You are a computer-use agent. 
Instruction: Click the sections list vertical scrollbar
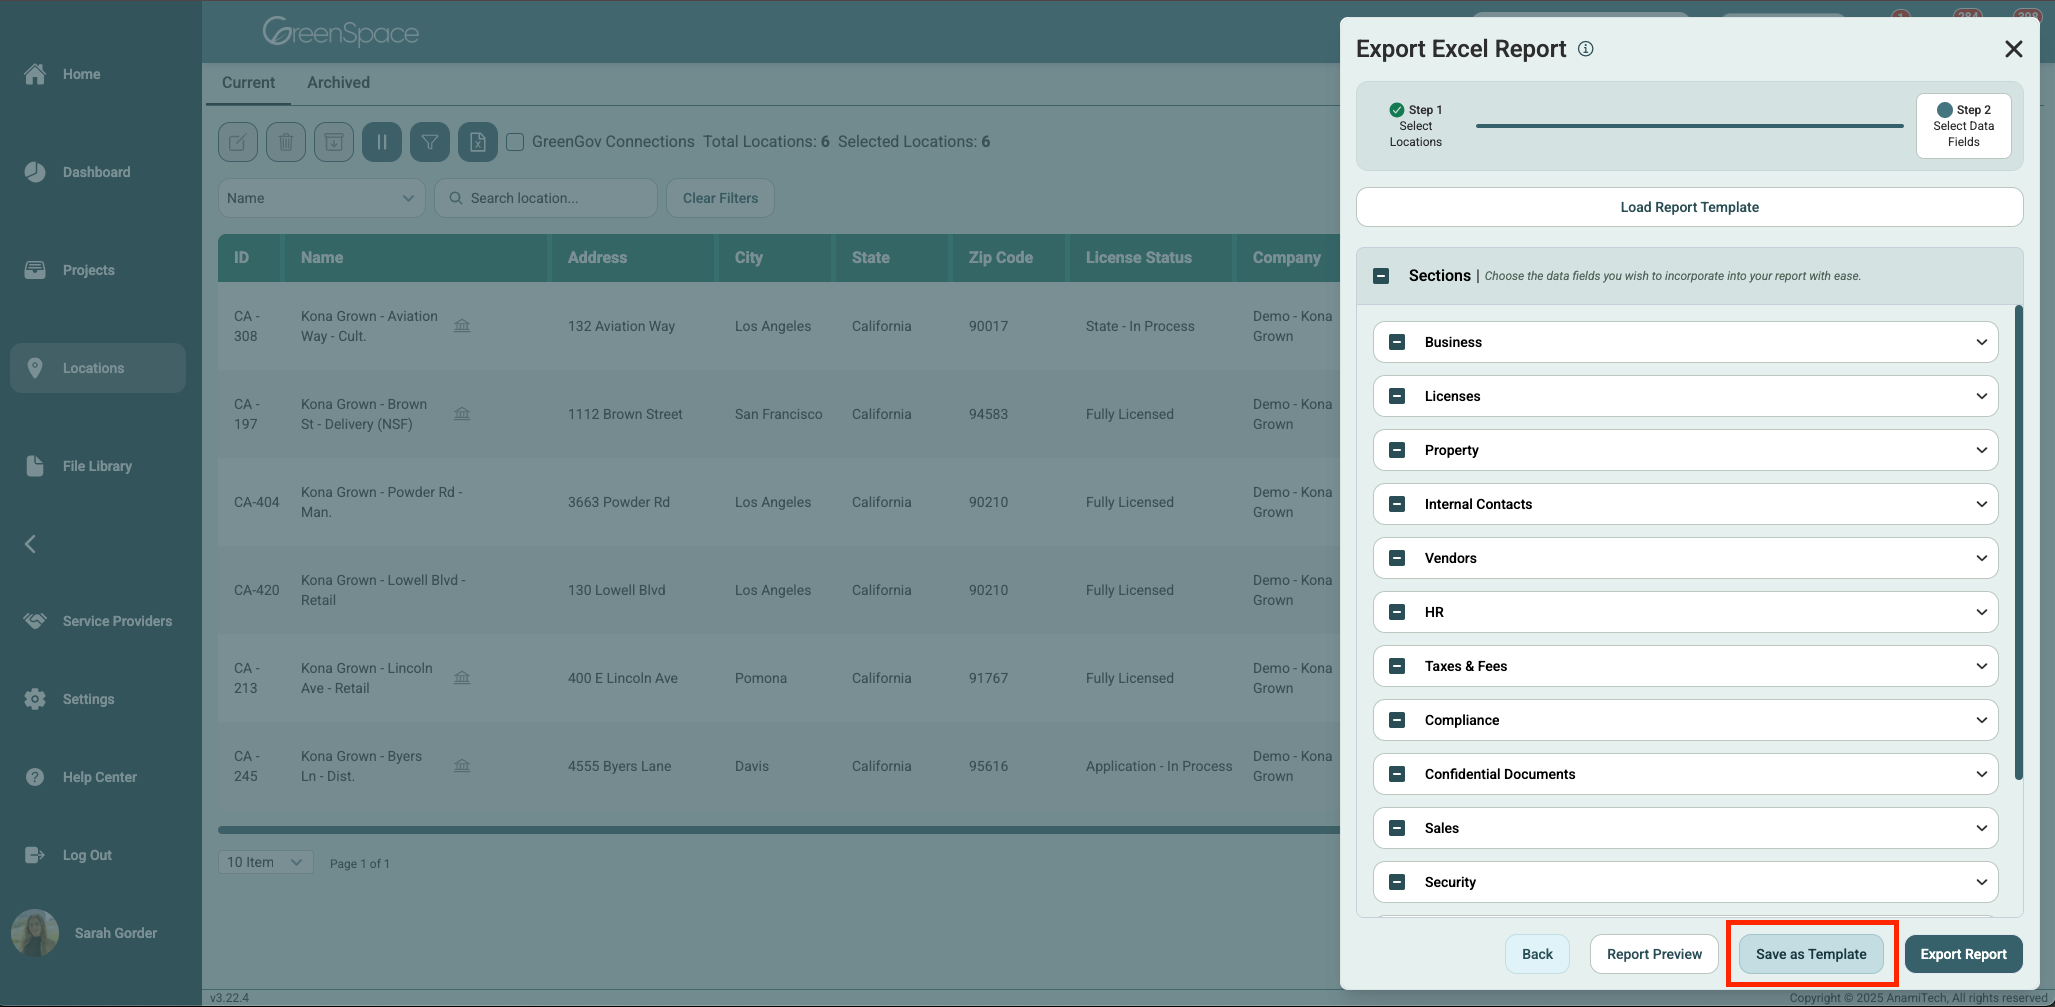click(2018, 542)
